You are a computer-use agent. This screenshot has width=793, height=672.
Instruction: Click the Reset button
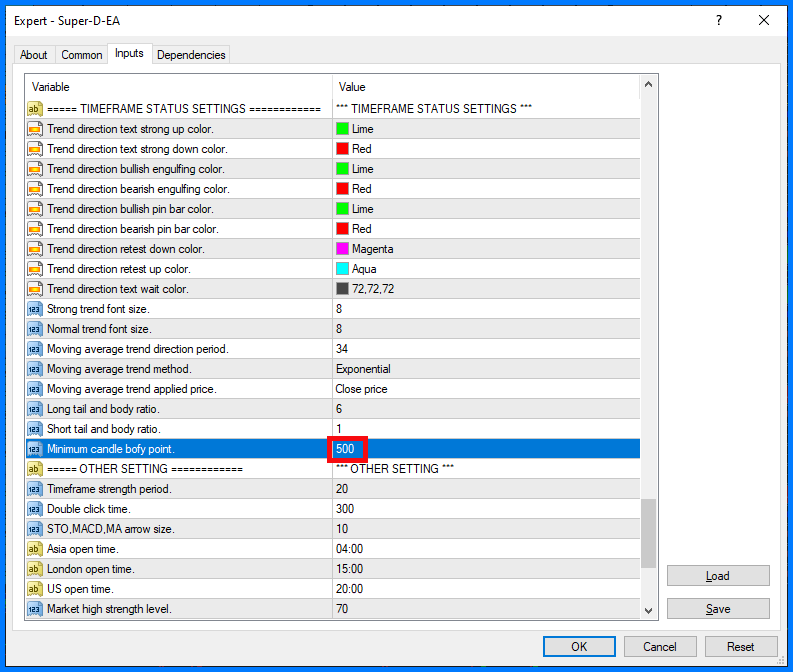pyautogui.click(x=740, y=647)
